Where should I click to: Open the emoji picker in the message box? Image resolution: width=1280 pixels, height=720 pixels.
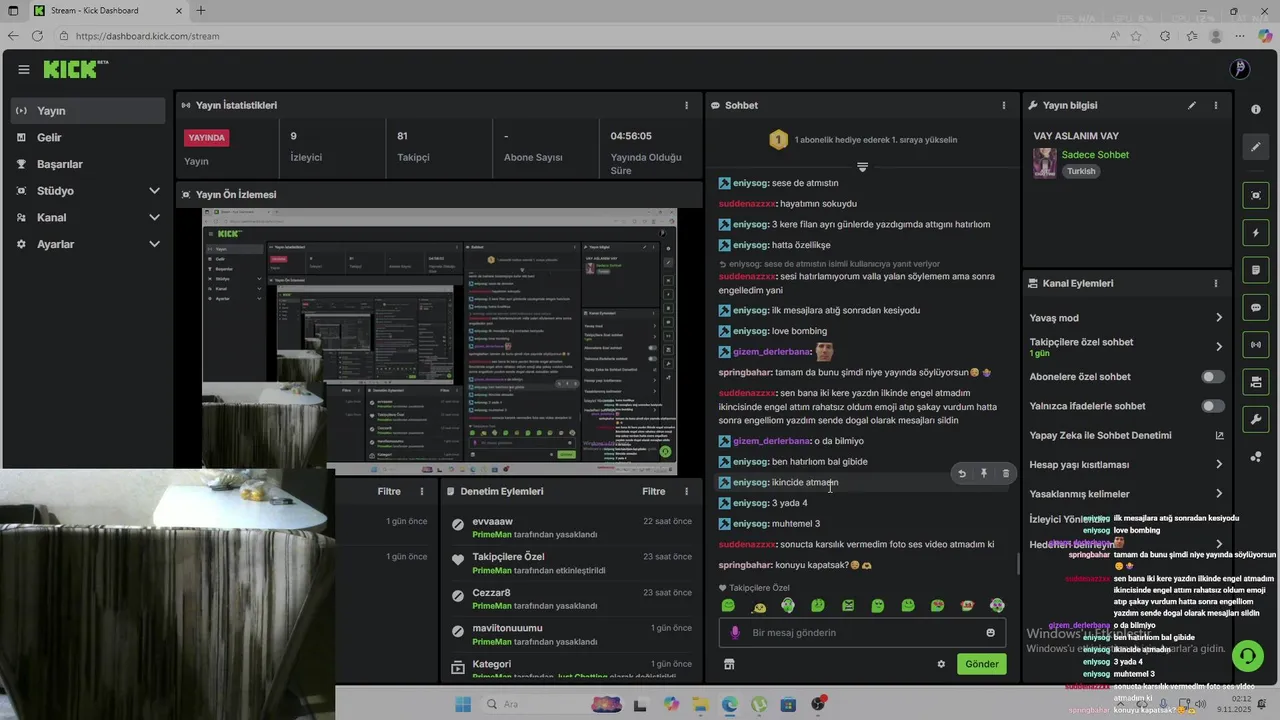[x=991, y=632]
